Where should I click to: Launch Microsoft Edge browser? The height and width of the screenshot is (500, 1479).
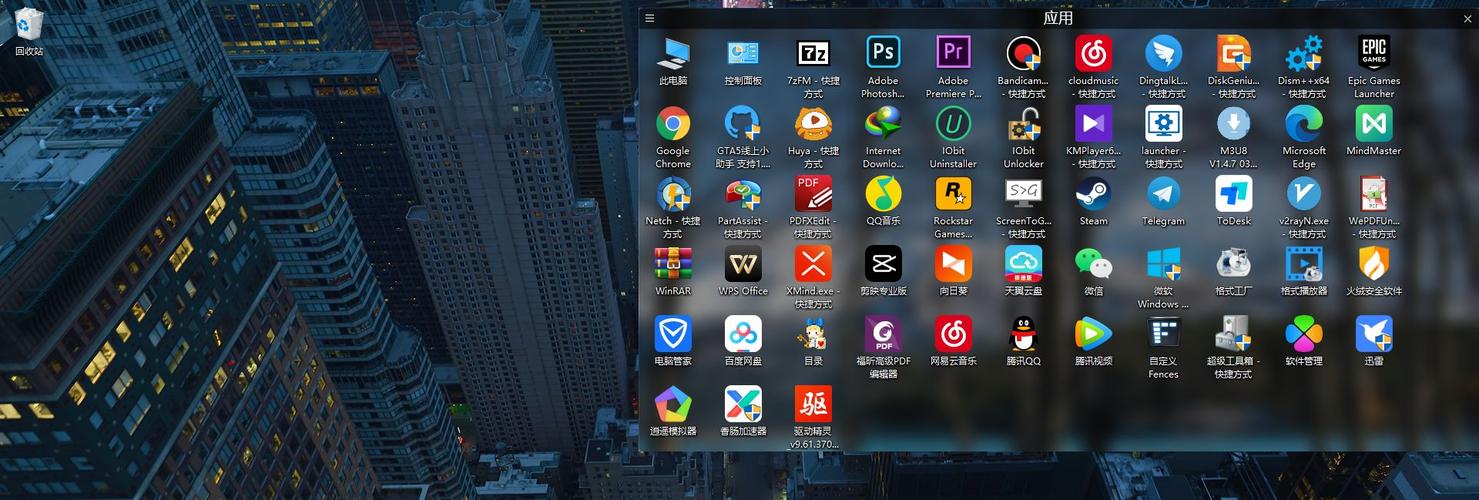coord(1303,124)
